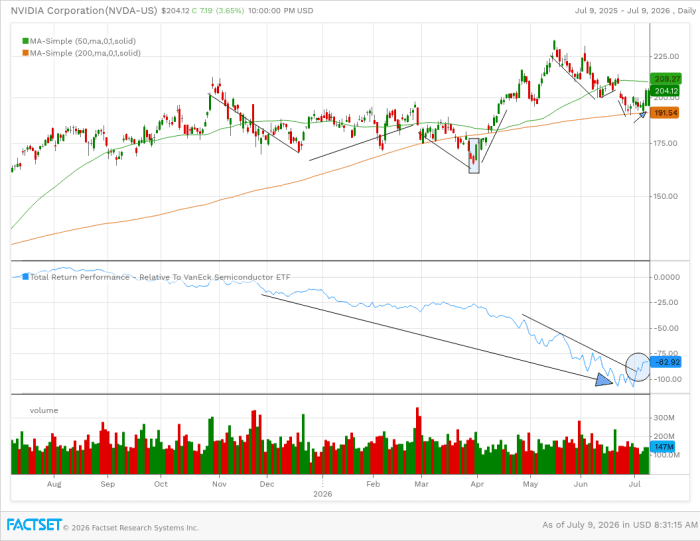Click the © 2026 Factset Research Systems Inc. notice
700x541 pixels.
(131, 528)
